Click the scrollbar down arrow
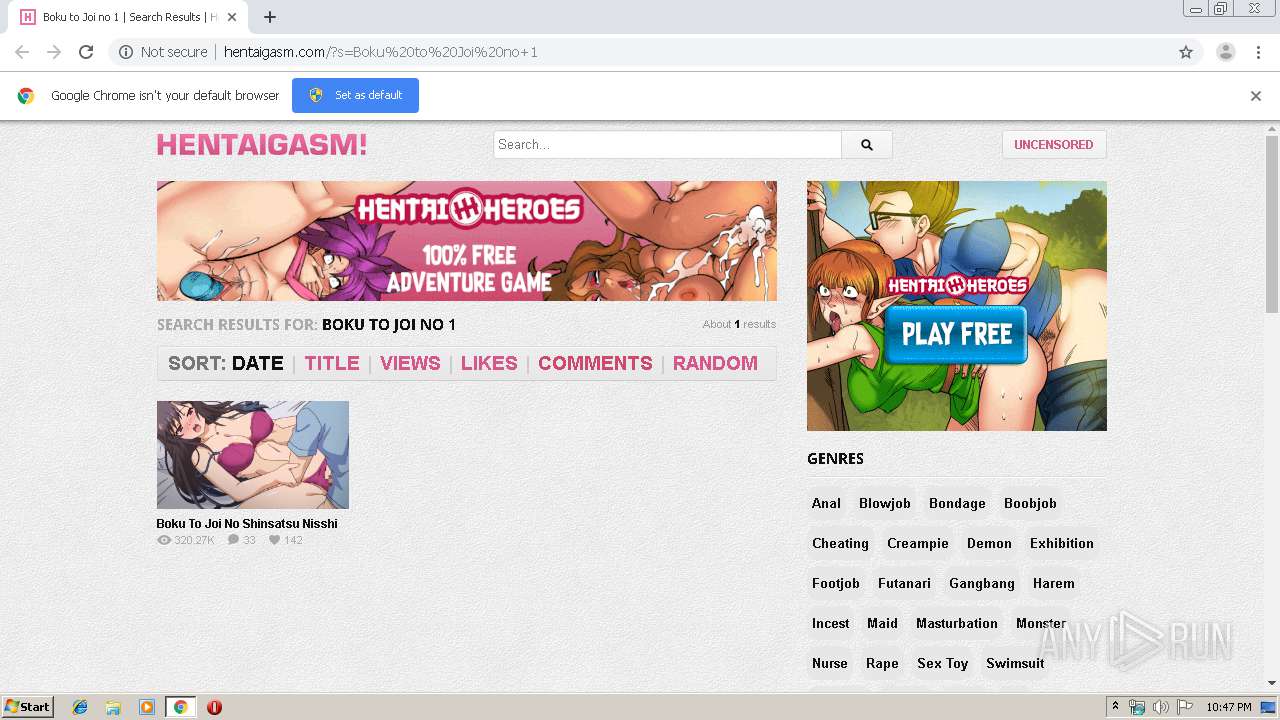This screenshot has width=1280, height=720. click(x=1272, y=684)
